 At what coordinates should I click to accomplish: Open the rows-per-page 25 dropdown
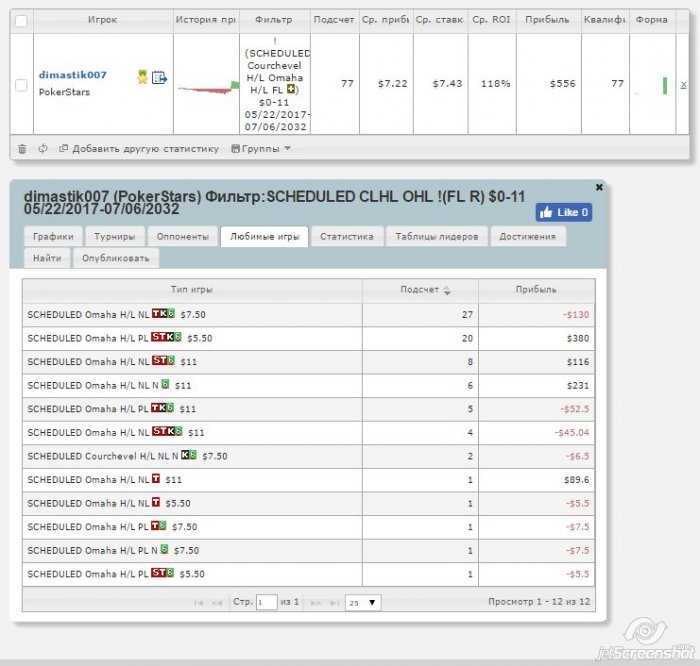pos(363,603)
